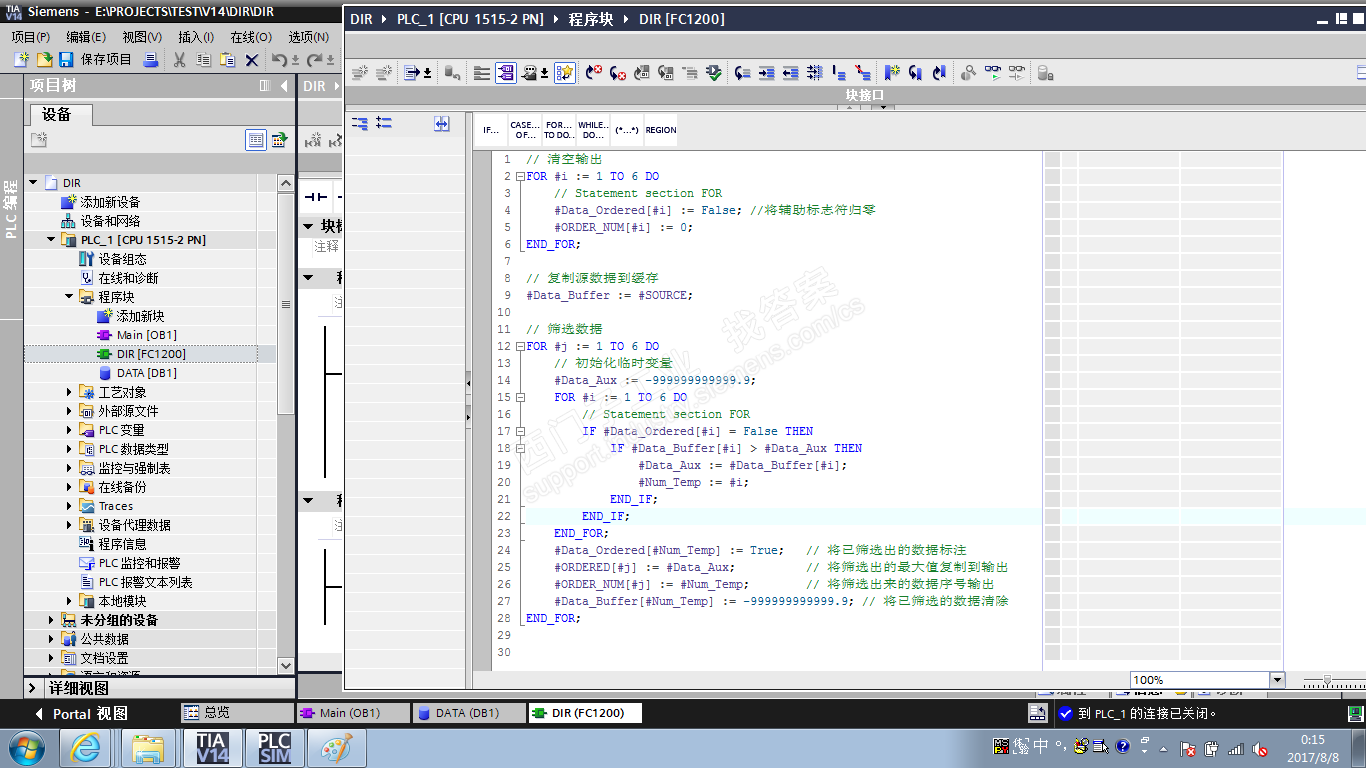The width and height of the screenshot is (1366, 768).
Task: Click the Open project folder icon
Action: (44, 60)
